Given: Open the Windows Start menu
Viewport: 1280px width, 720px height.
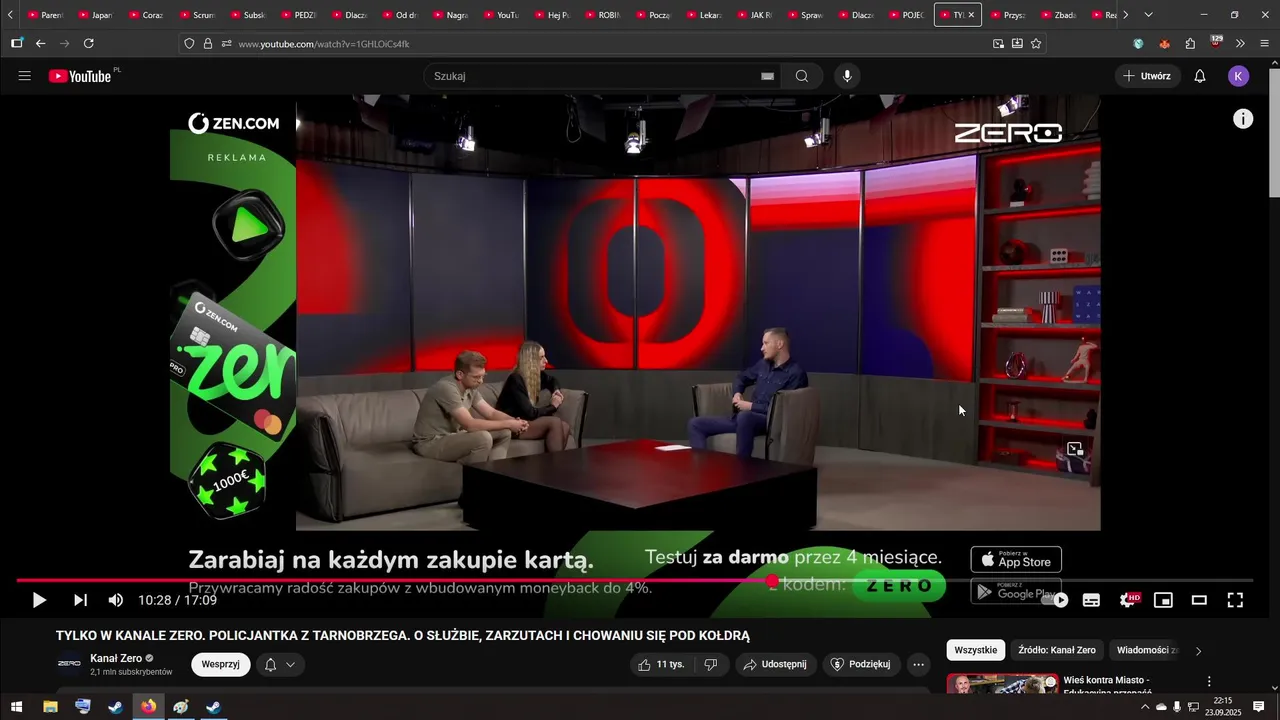Looking at the screenshot, I should [x=16, y=707].
